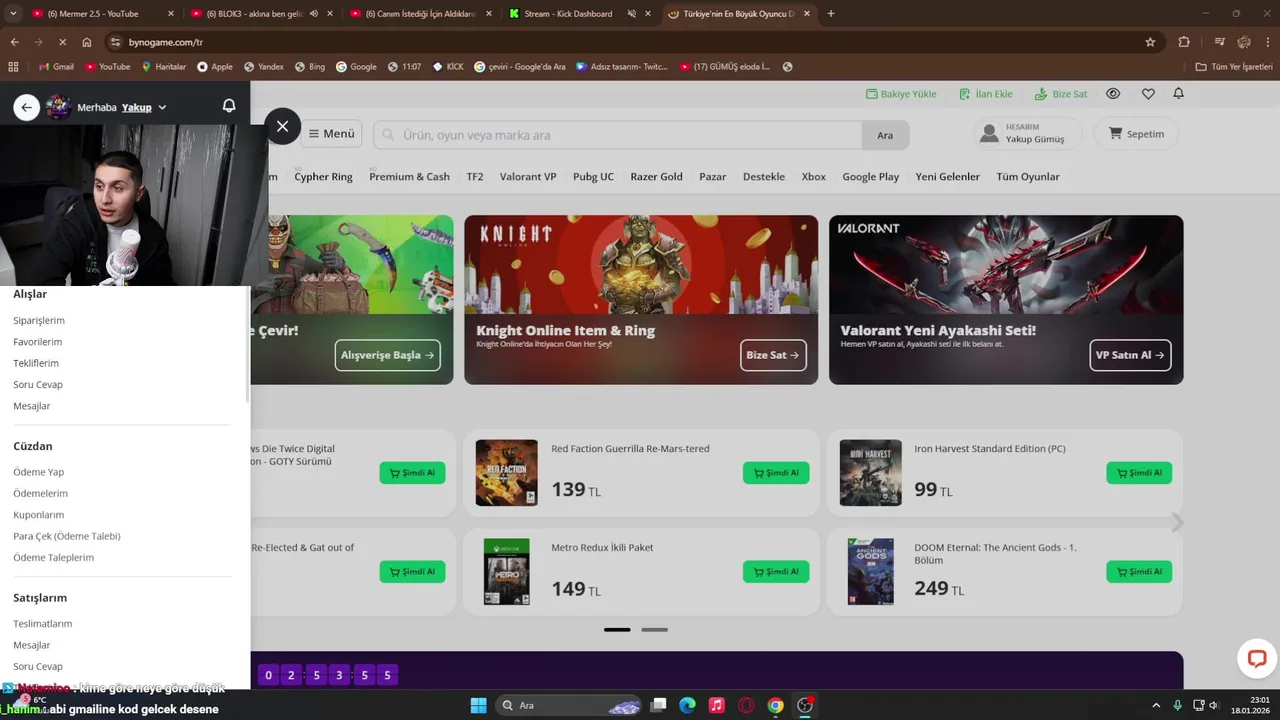Image resolution: width=1280 pixels, height=720 pixels.
Task: Click the Bize Sat top link
Action: click(x=1061, y=94)
